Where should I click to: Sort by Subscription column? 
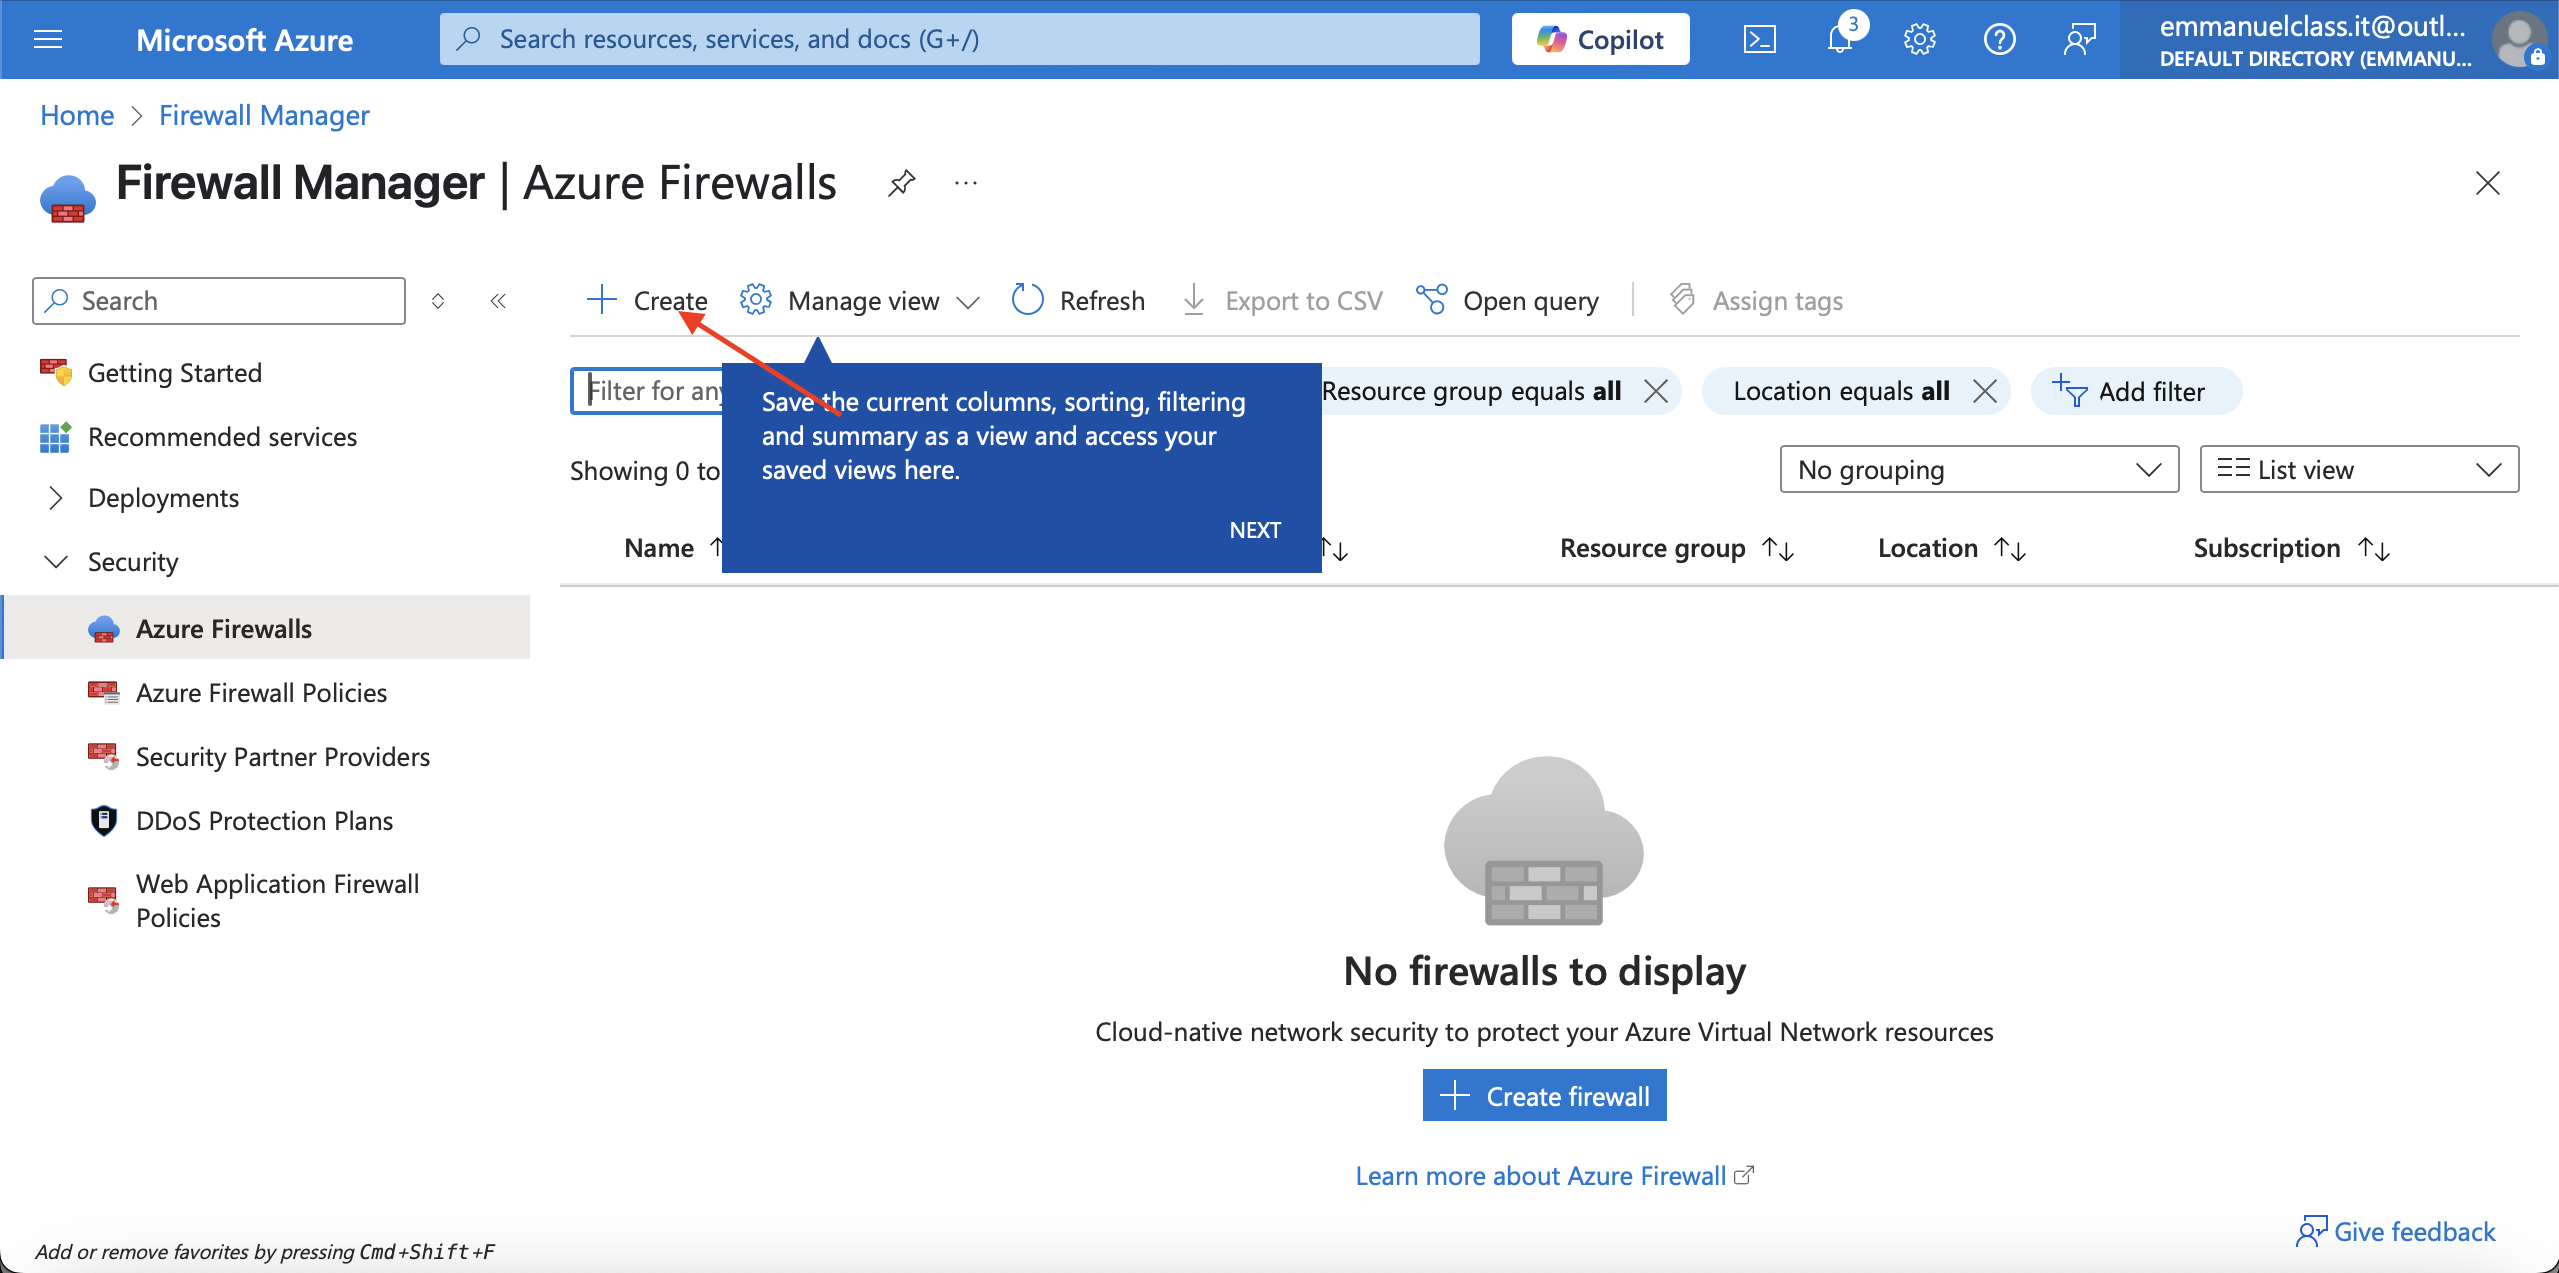tap(2292, 548)
